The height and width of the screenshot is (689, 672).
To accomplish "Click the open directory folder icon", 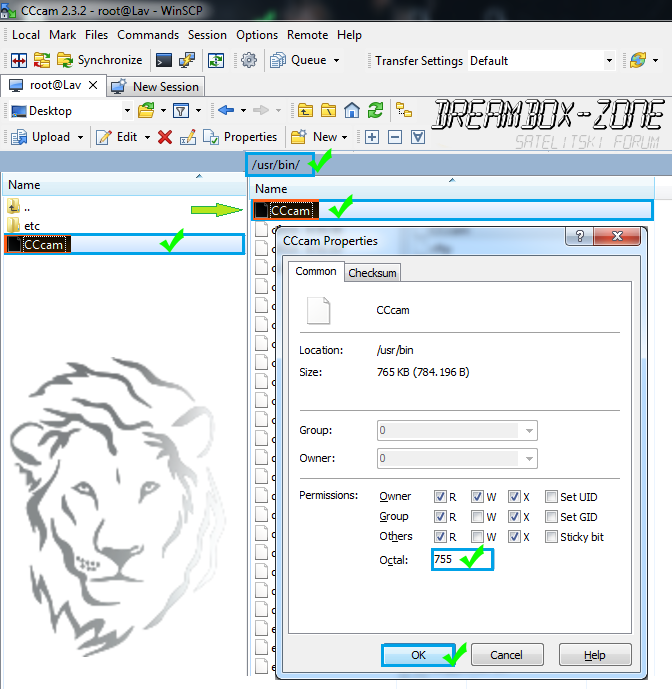I will pyautogui.click(x=146, y=111).
